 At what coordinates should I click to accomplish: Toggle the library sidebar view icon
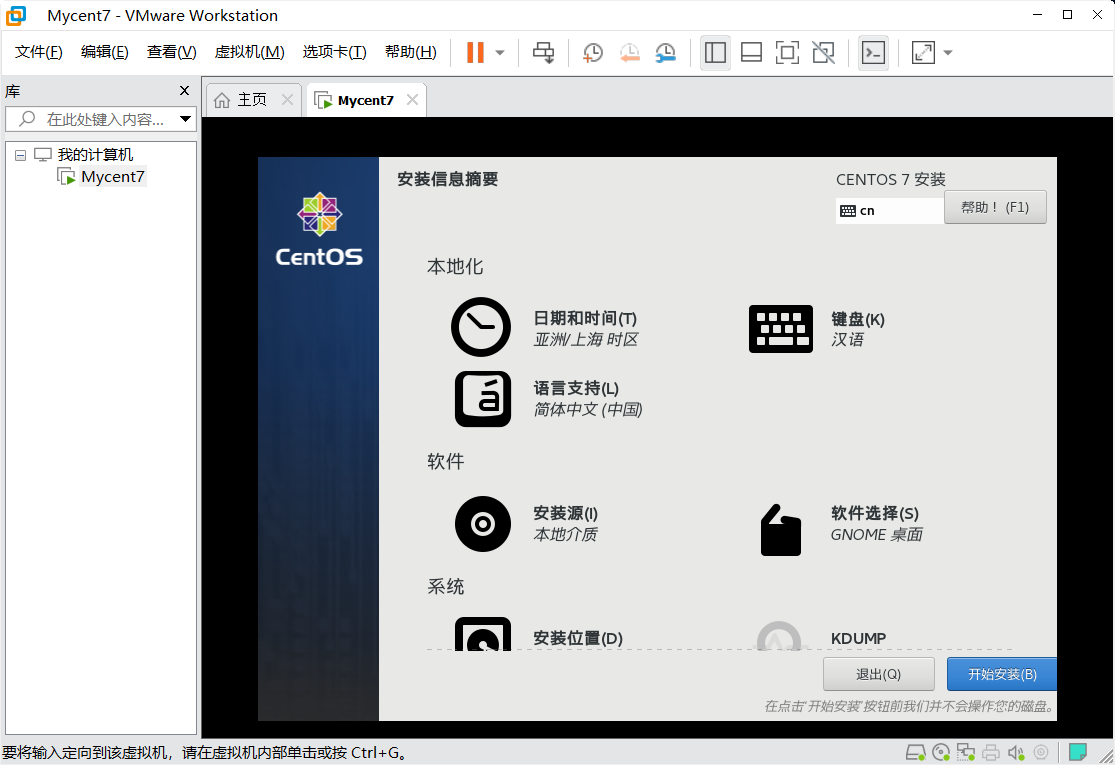pyautogui.click(x=715, y=53)
